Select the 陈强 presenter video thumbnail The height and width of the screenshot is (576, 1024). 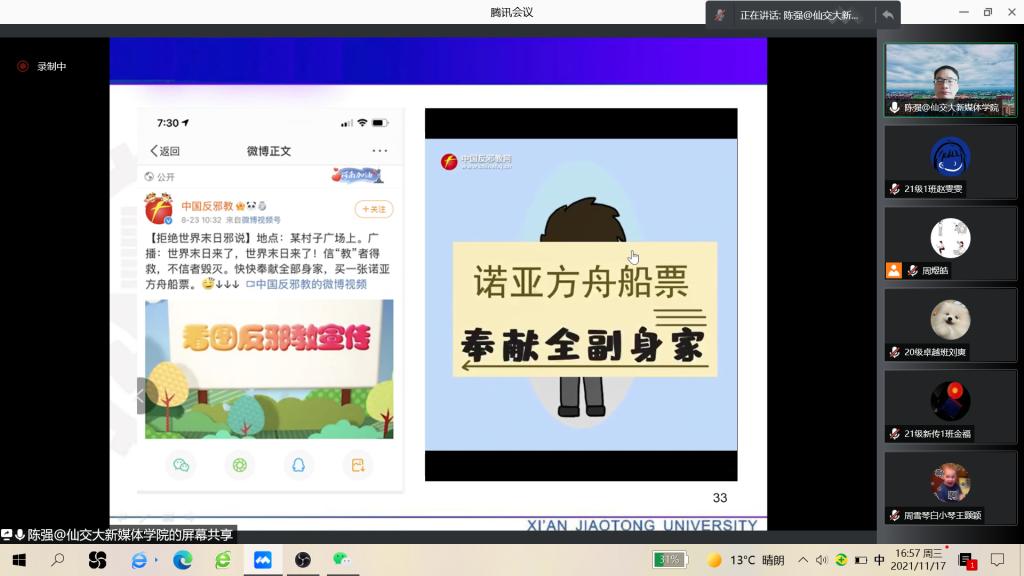coord(949,80)
